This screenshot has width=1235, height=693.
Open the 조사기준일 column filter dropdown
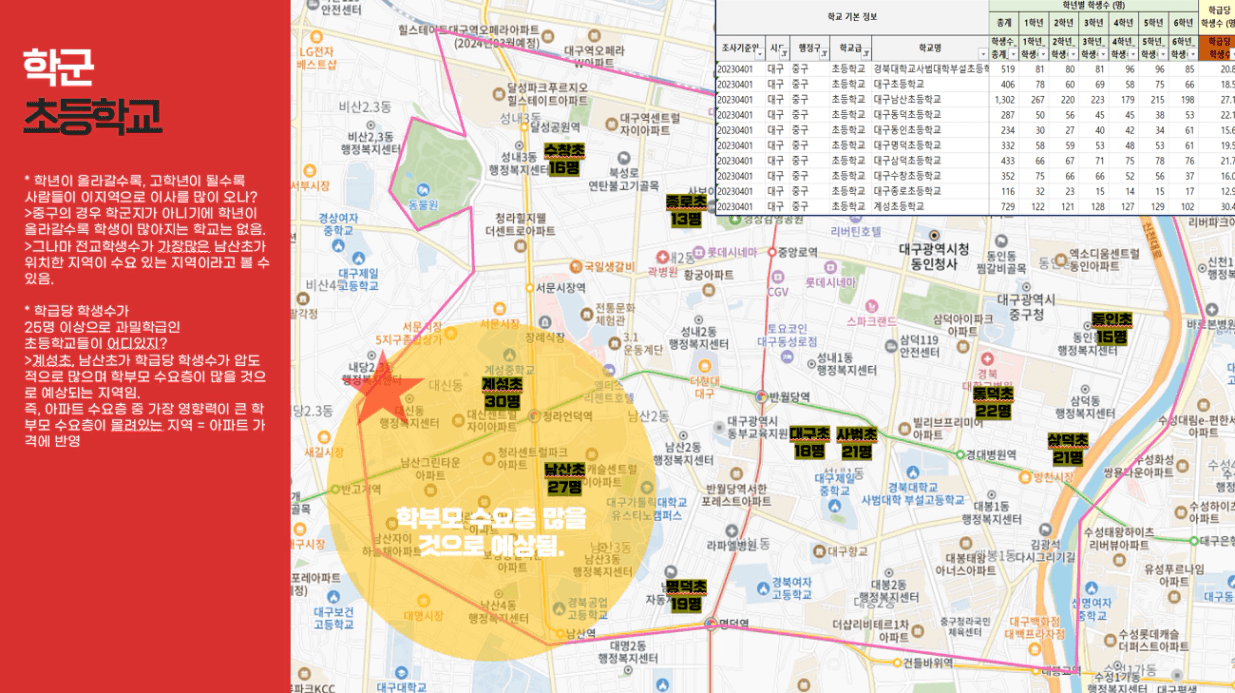[762, 55]
